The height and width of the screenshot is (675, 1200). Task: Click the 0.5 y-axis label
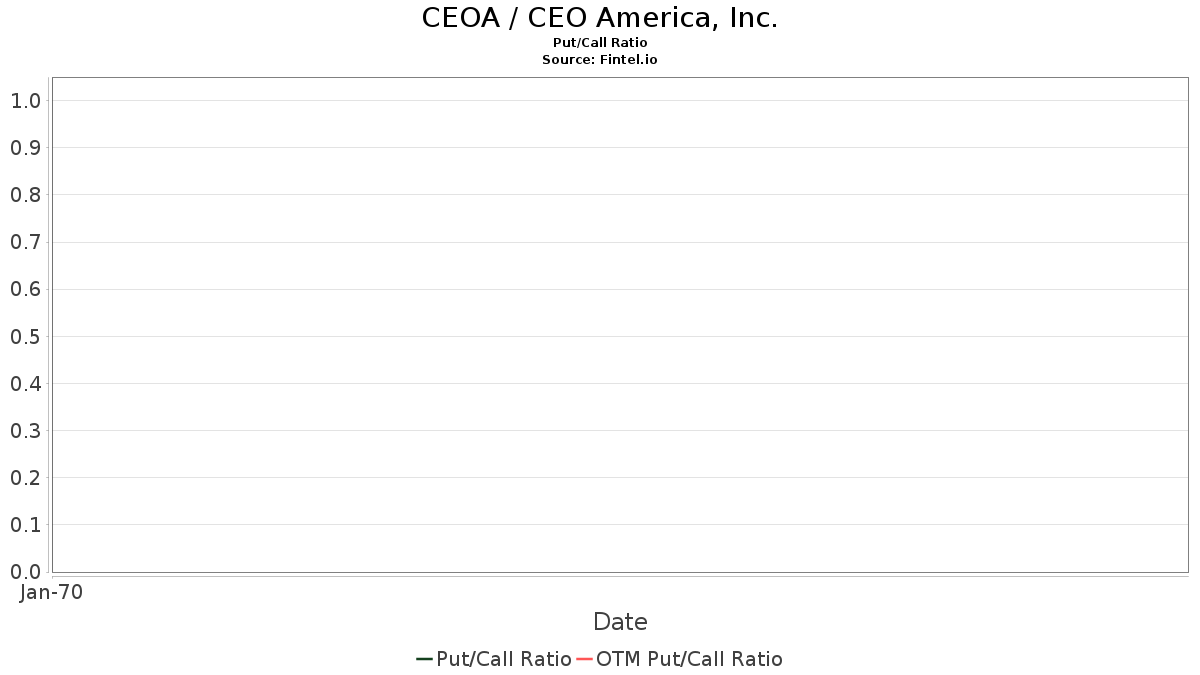click(x=26, y=337)
